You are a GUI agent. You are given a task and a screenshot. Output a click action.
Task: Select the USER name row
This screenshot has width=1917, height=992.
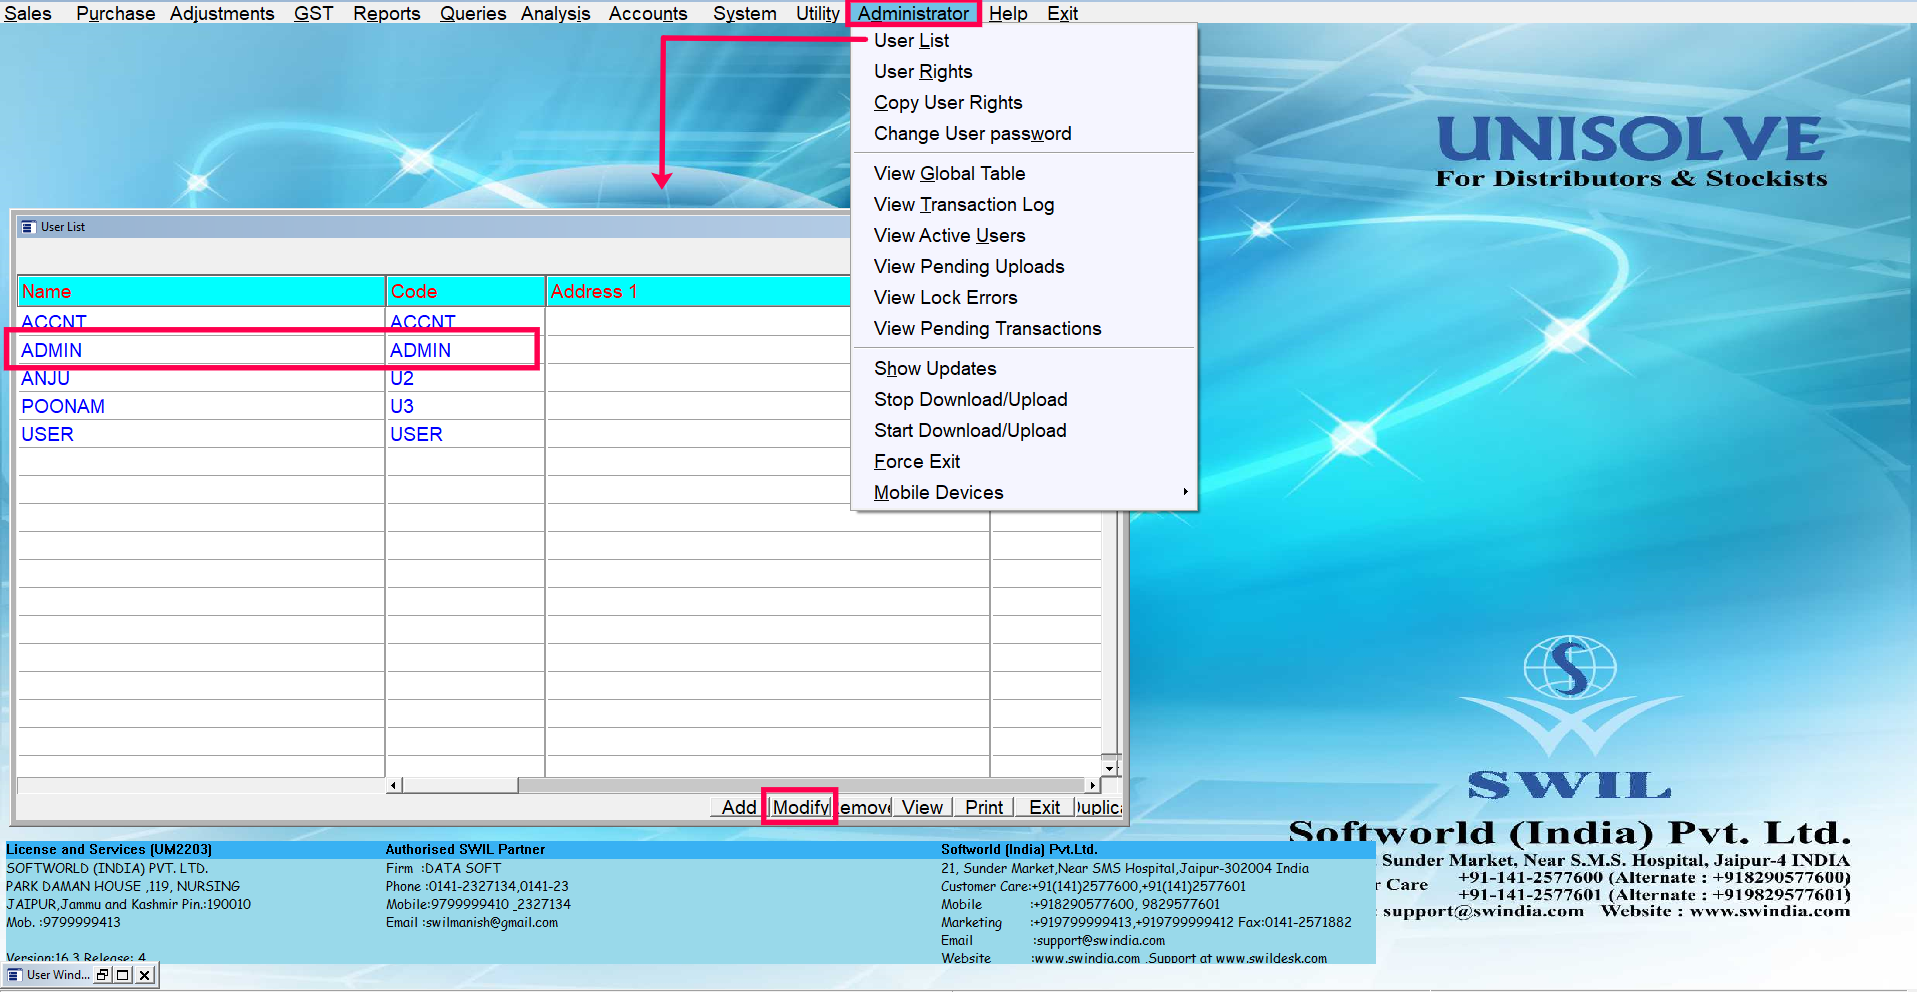pos(201,434)
